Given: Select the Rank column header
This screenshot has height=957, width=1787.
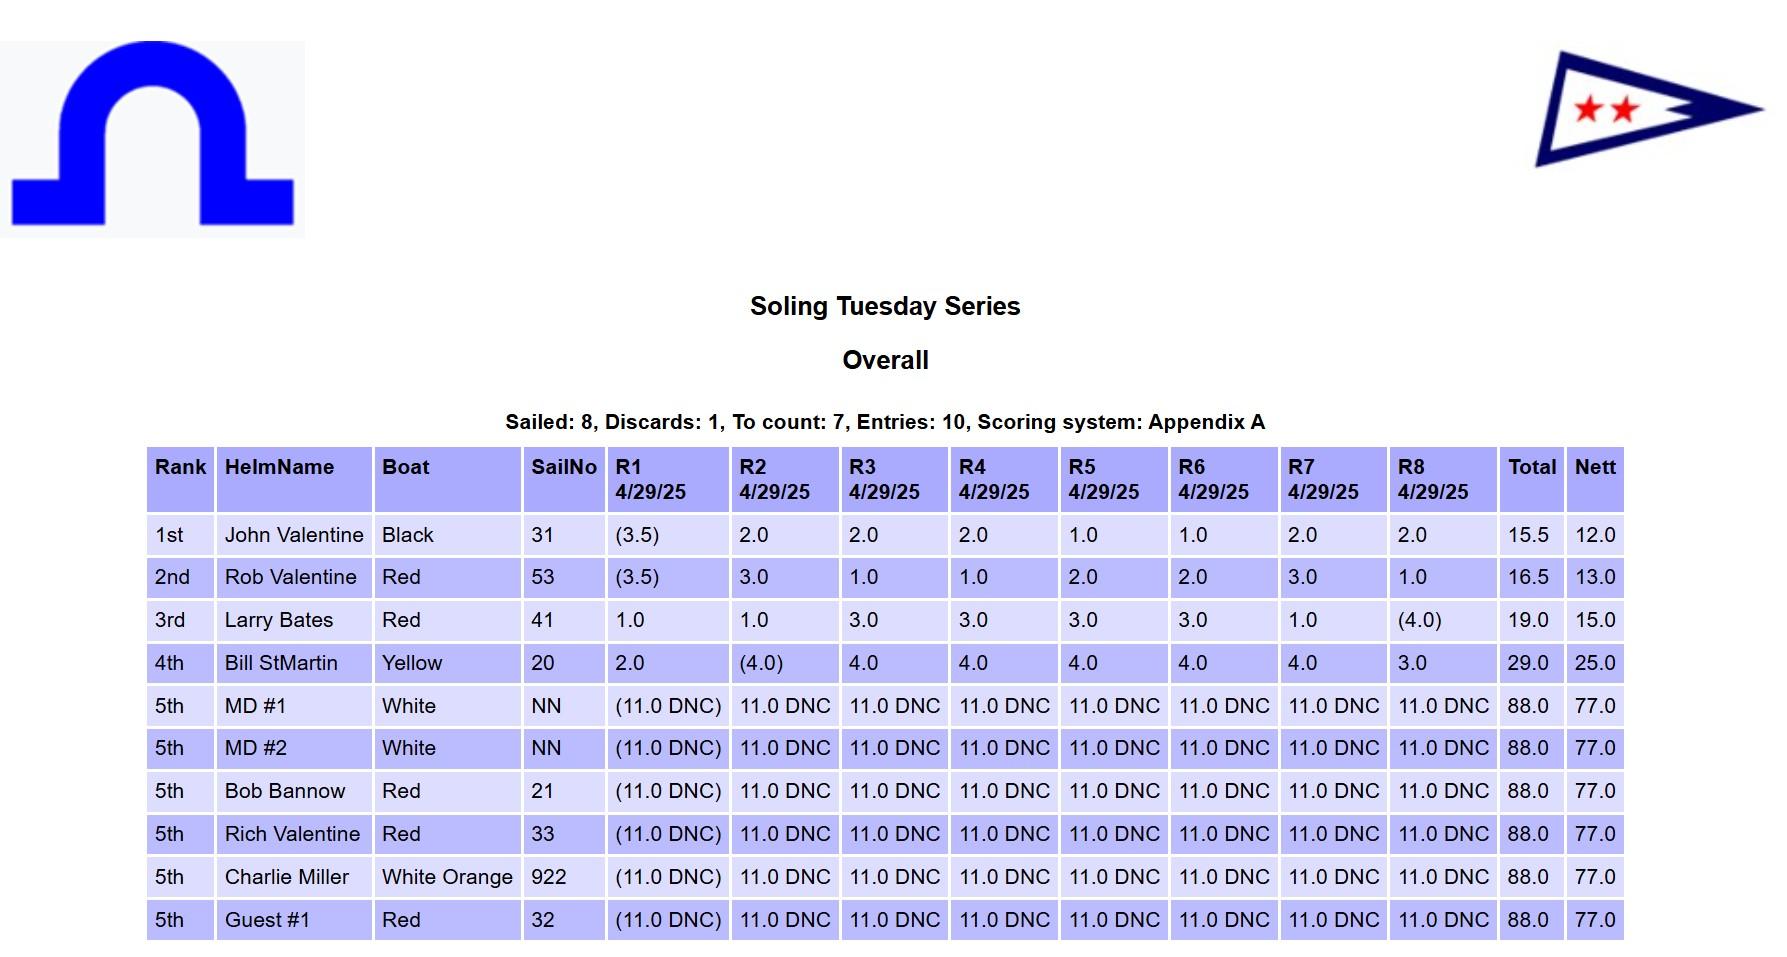Looking at the screenshot, I should click(180, 480).
